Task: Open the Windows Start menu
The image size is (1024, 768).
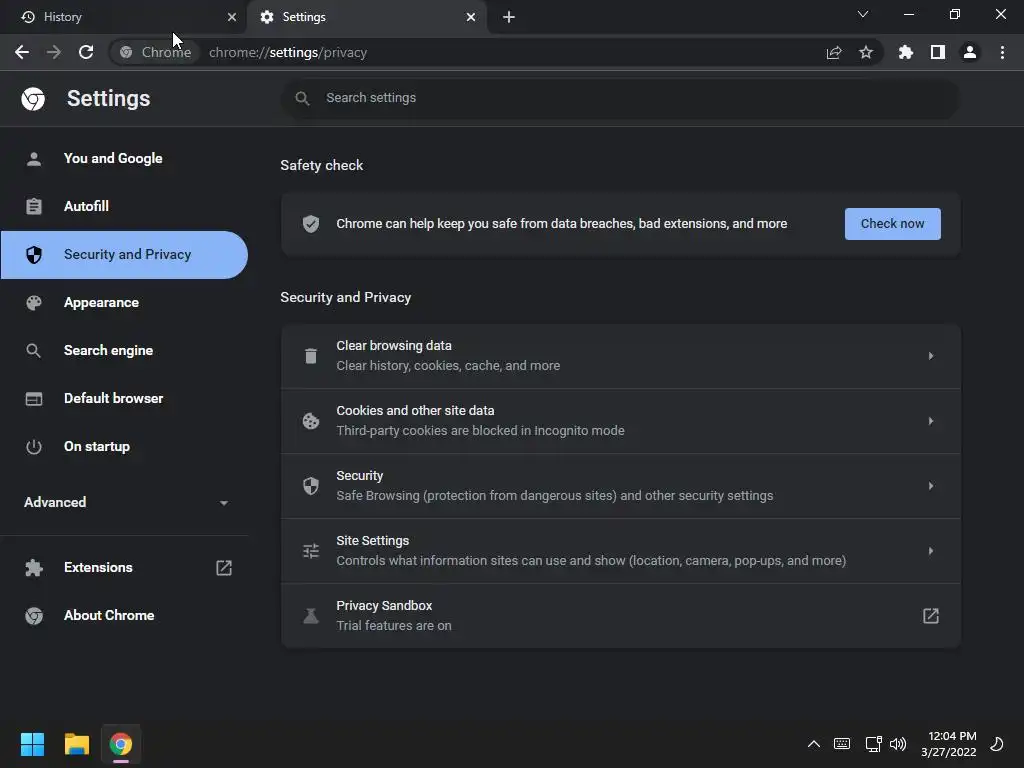Action: [32, 744]
